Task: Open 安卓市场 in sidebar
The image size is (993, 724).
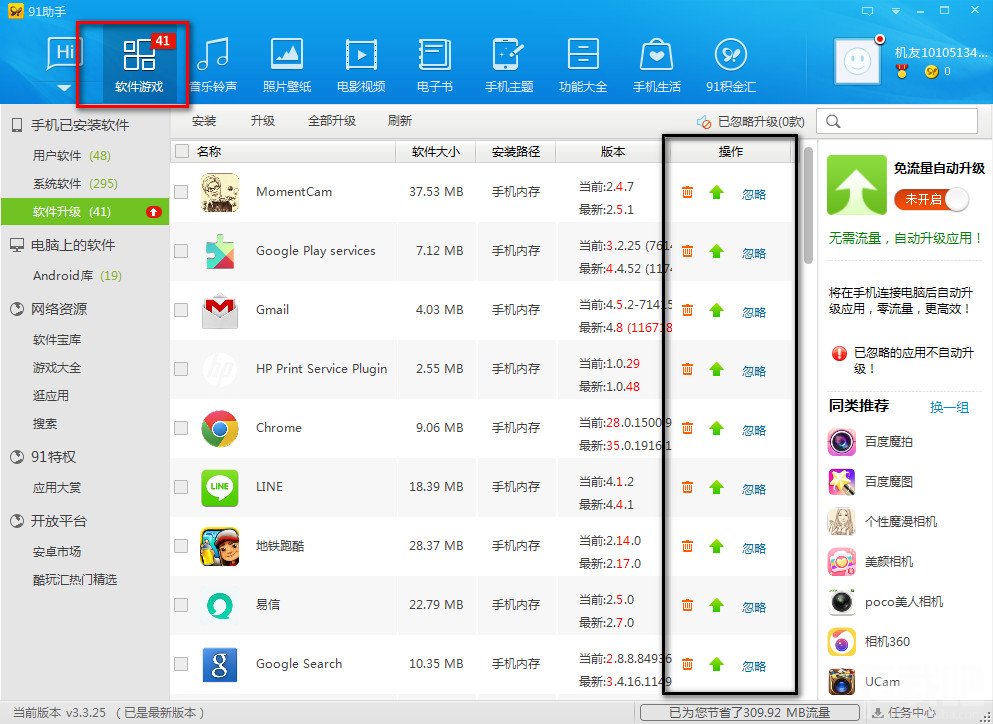Action: [x=57, y=551]
